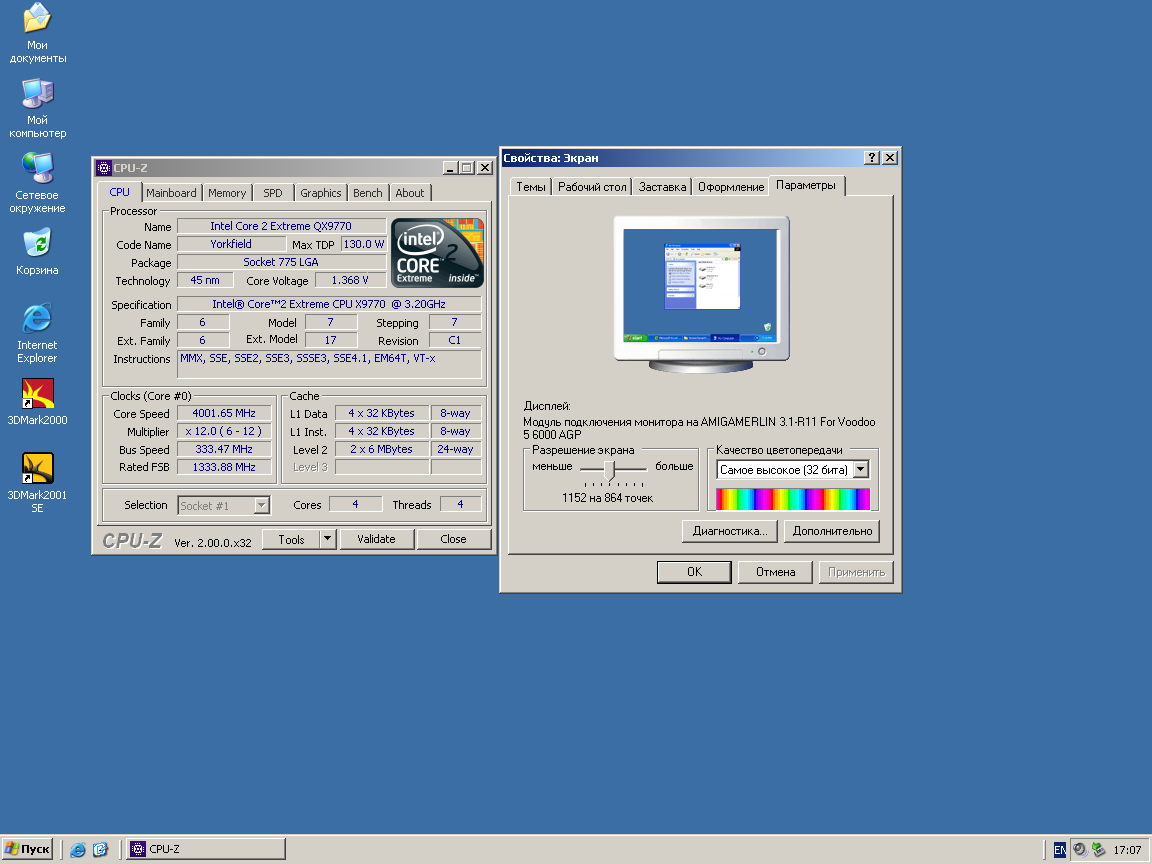Click the tray icon next to clock

pos(1098,849)
